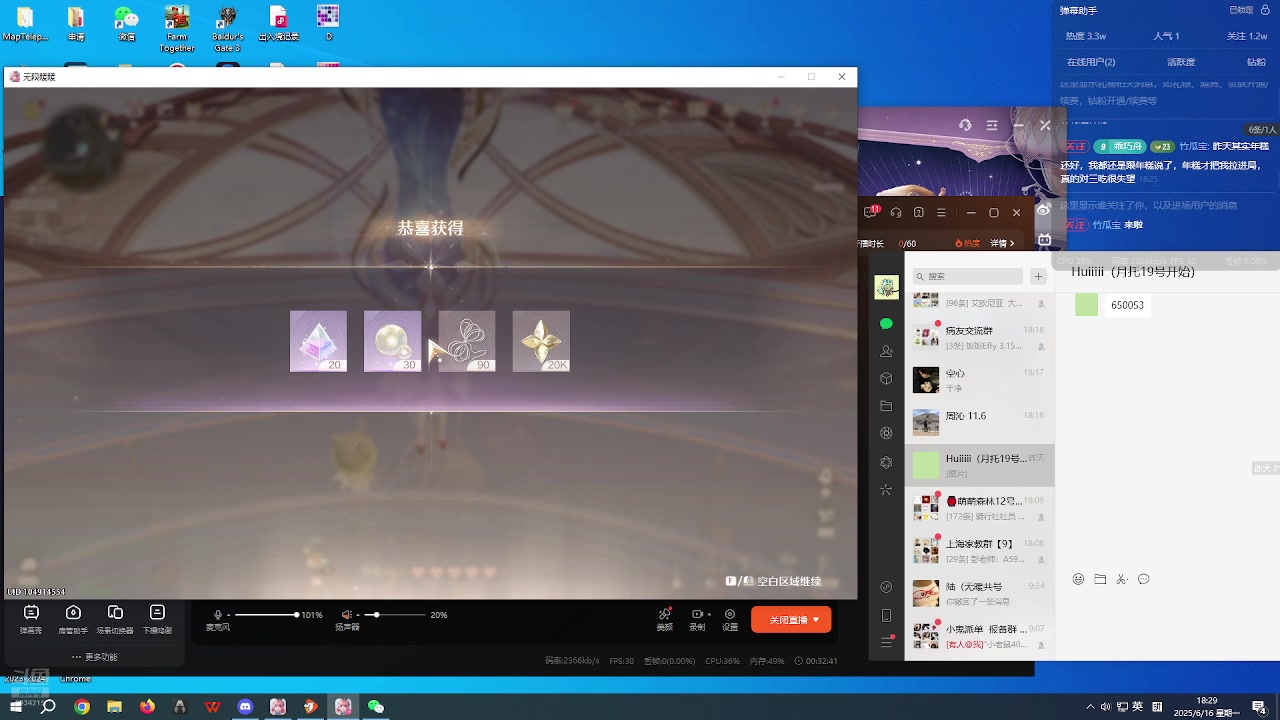Viewport: 1280px width, 720px height.
Task: Open WeChat files folder icon in sidebar
Action: [886, 406]
